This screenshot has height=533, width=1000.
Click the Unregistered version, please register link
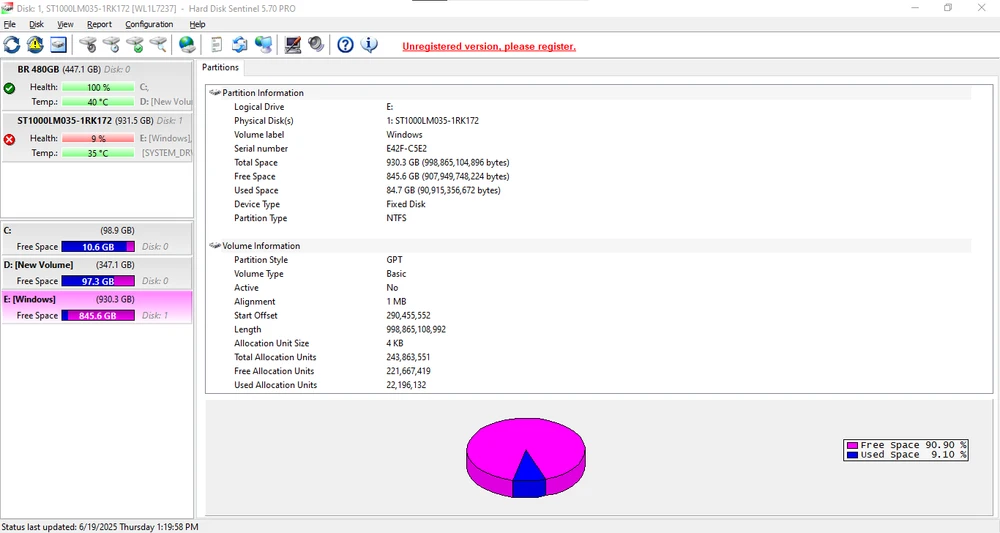click(488, 46)
